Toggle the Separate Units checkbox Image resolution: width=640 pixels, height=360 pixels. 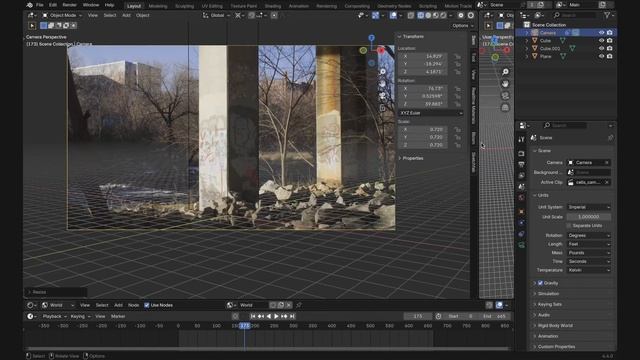569,225
